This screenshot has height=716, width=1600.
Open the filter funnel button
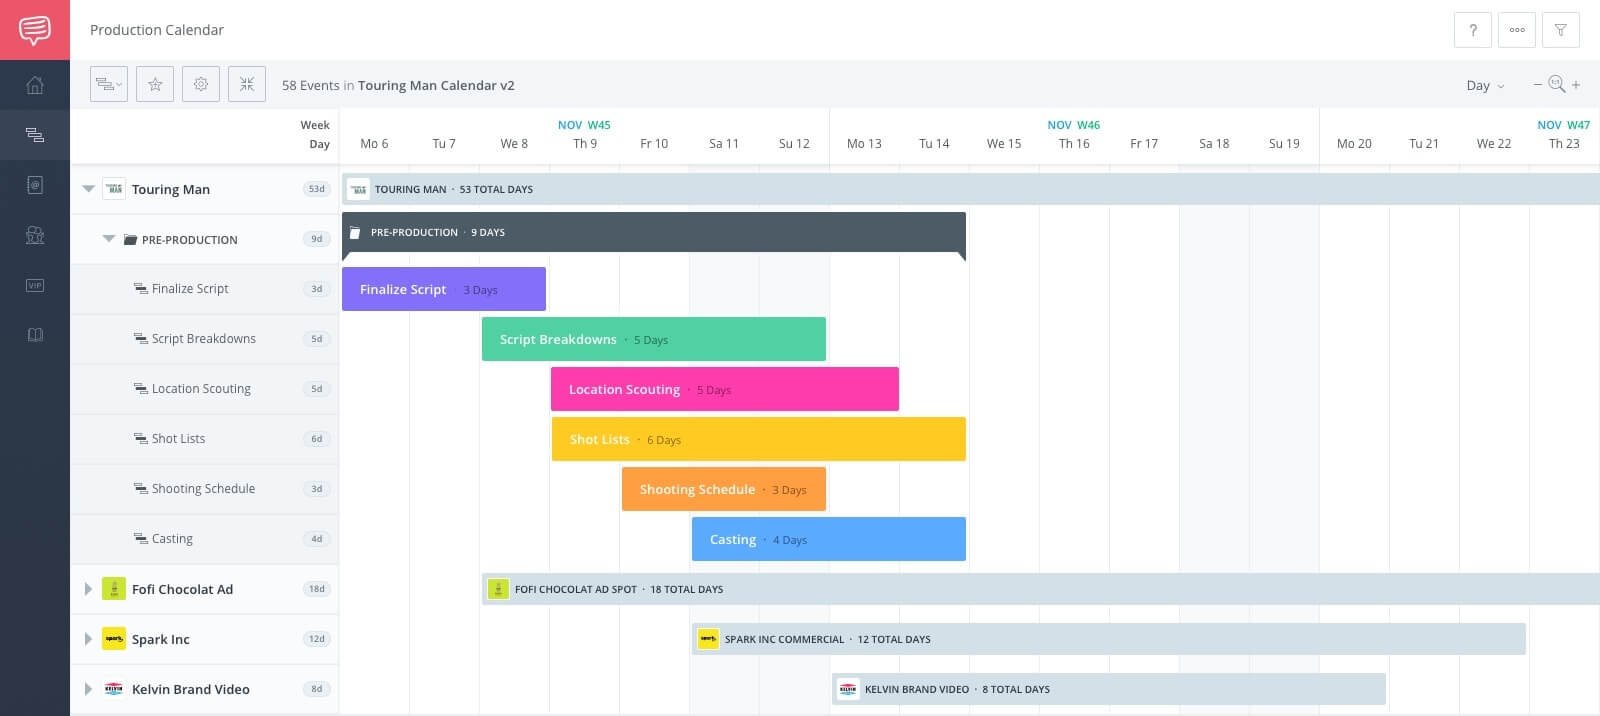[x=1561, y=30]
